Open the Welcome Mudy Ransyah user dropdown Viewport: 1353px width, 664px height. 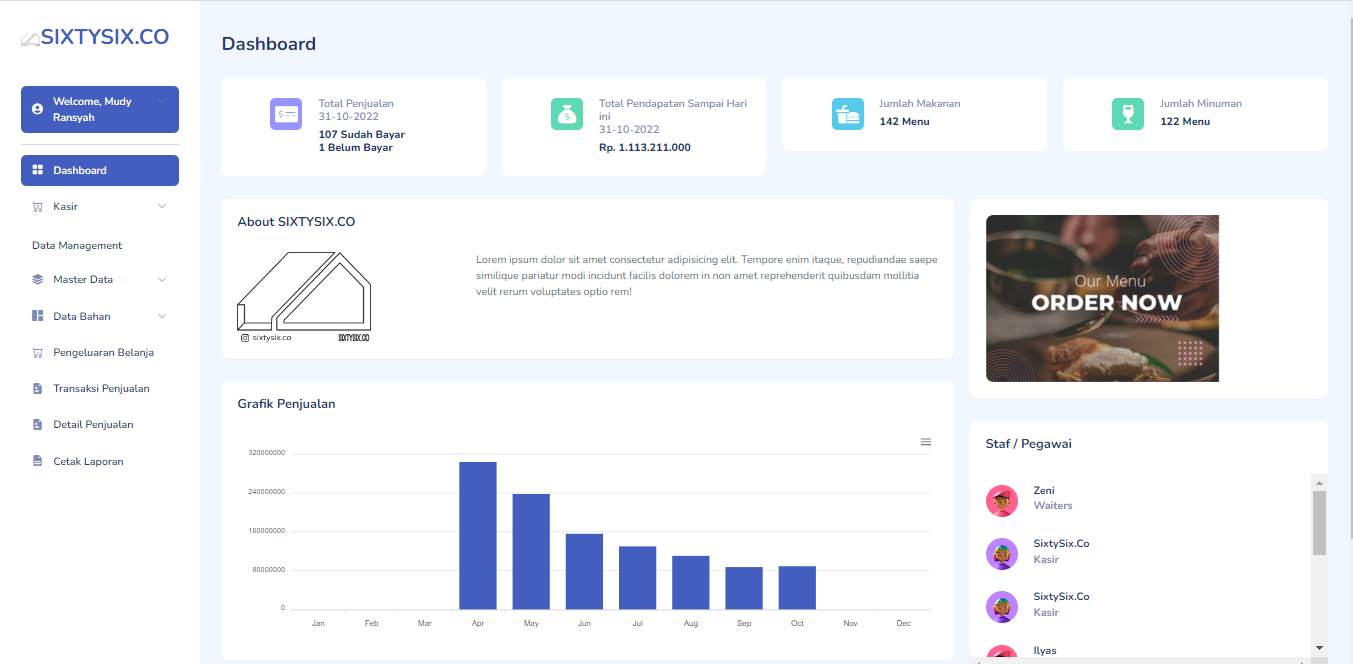(100, 109)
